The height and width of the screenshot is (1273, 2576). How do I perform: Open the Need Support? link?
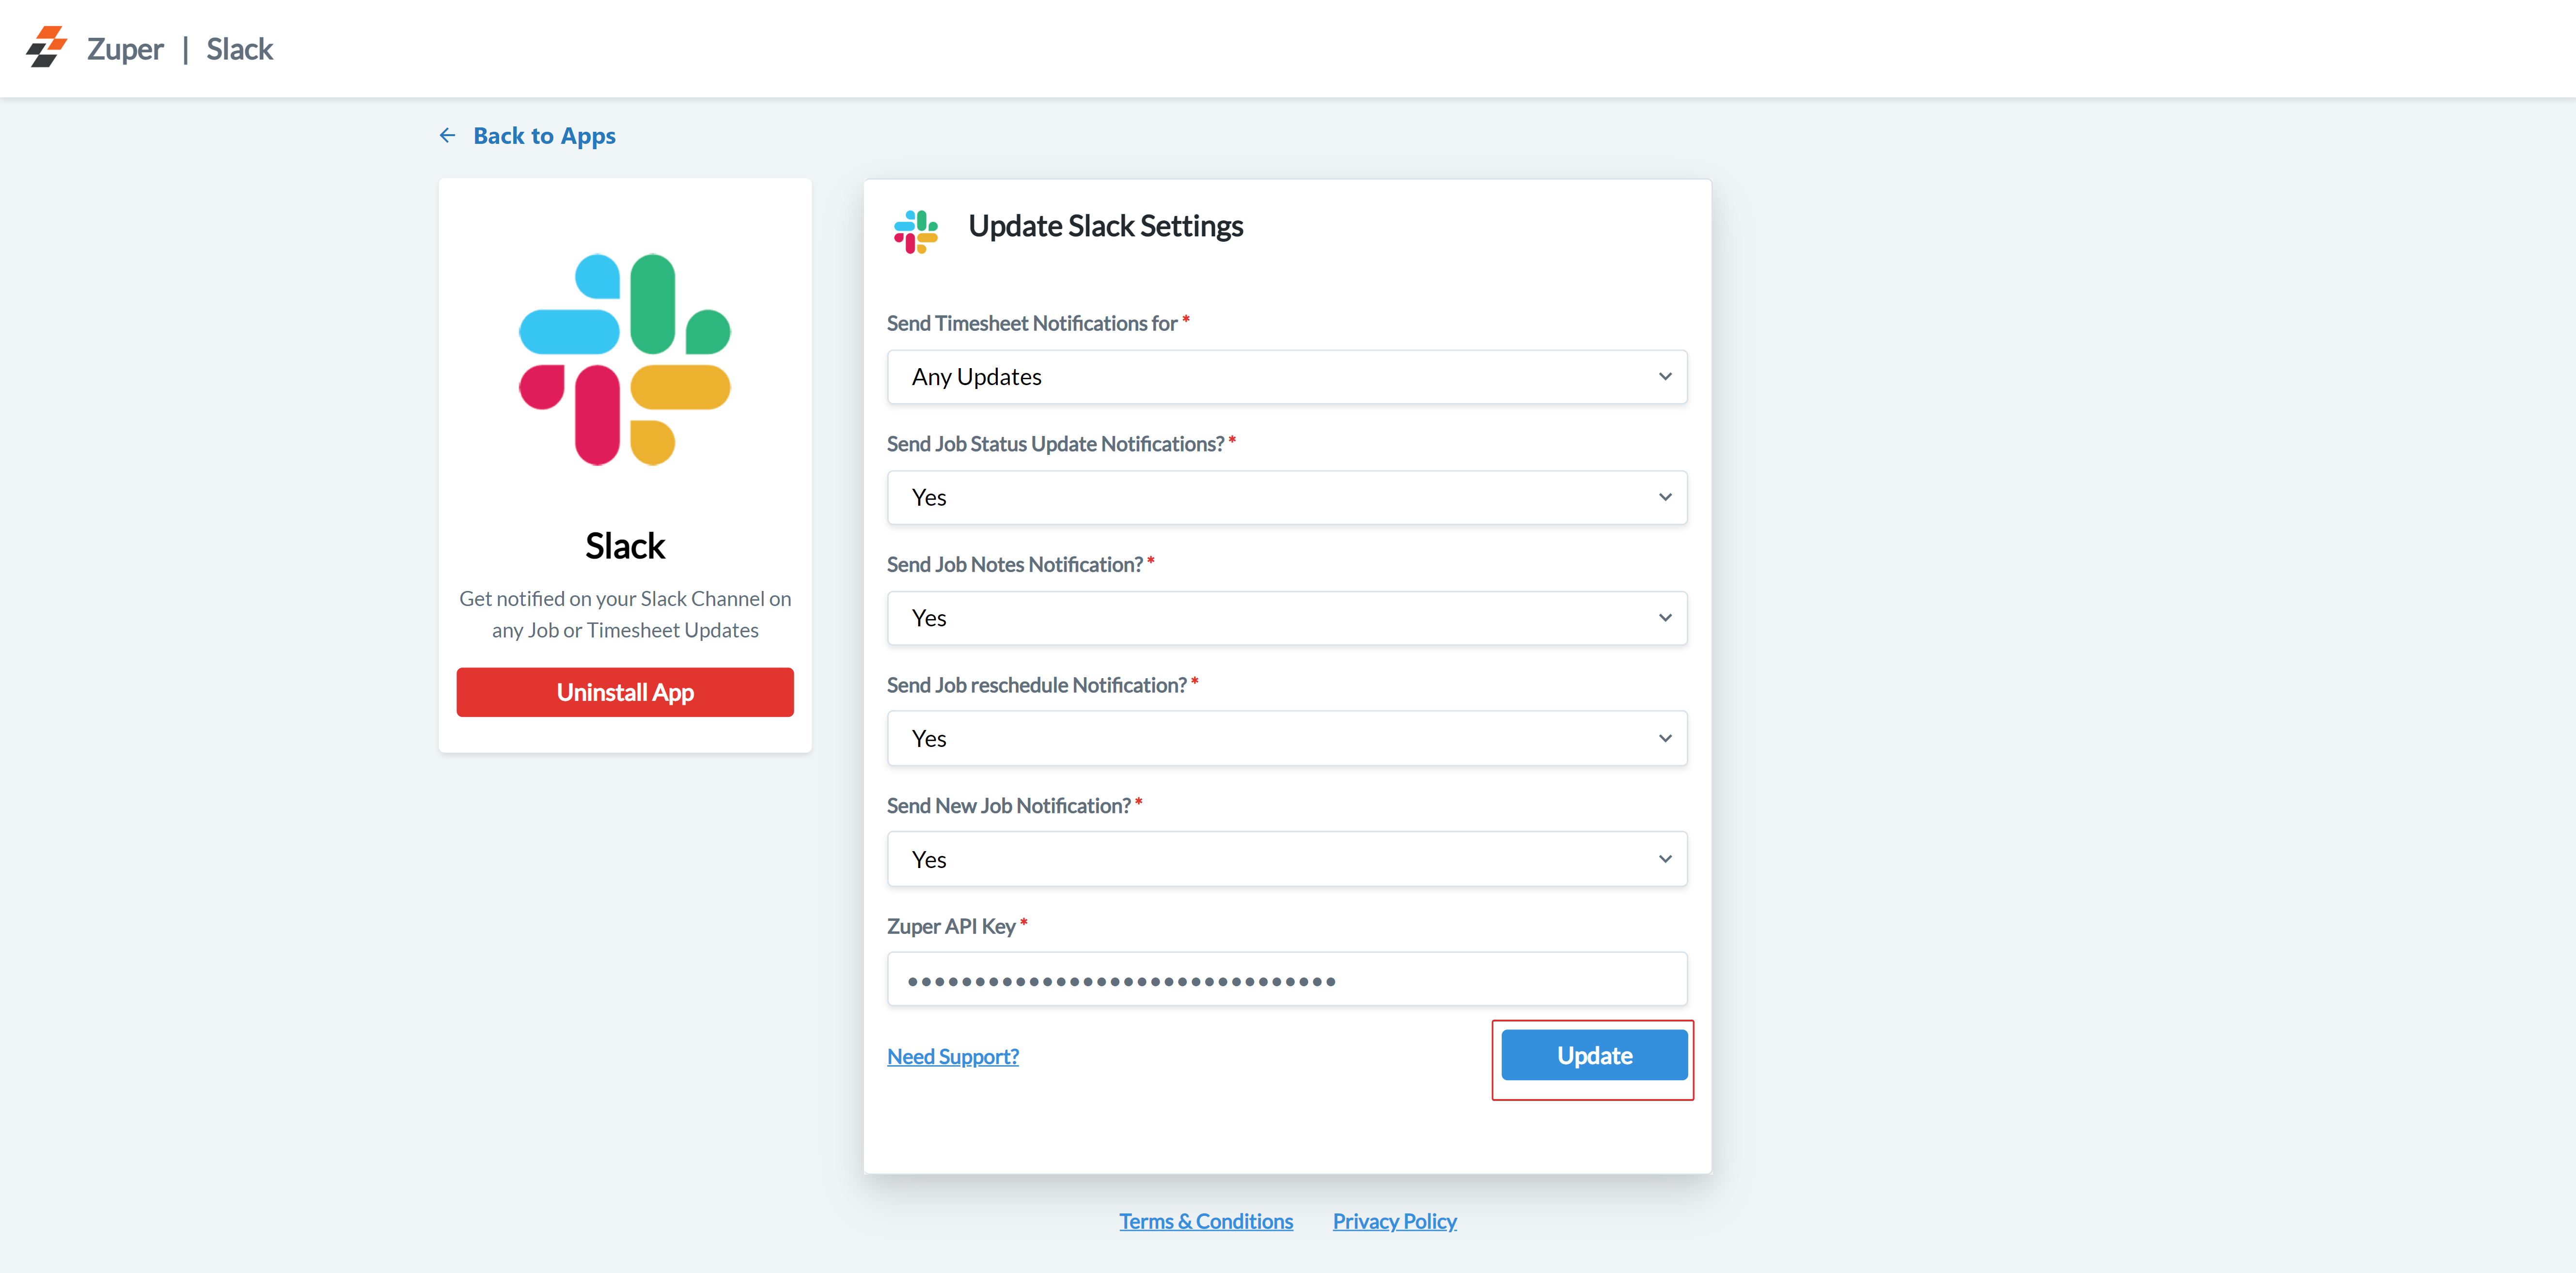[x=952, y=1056]
